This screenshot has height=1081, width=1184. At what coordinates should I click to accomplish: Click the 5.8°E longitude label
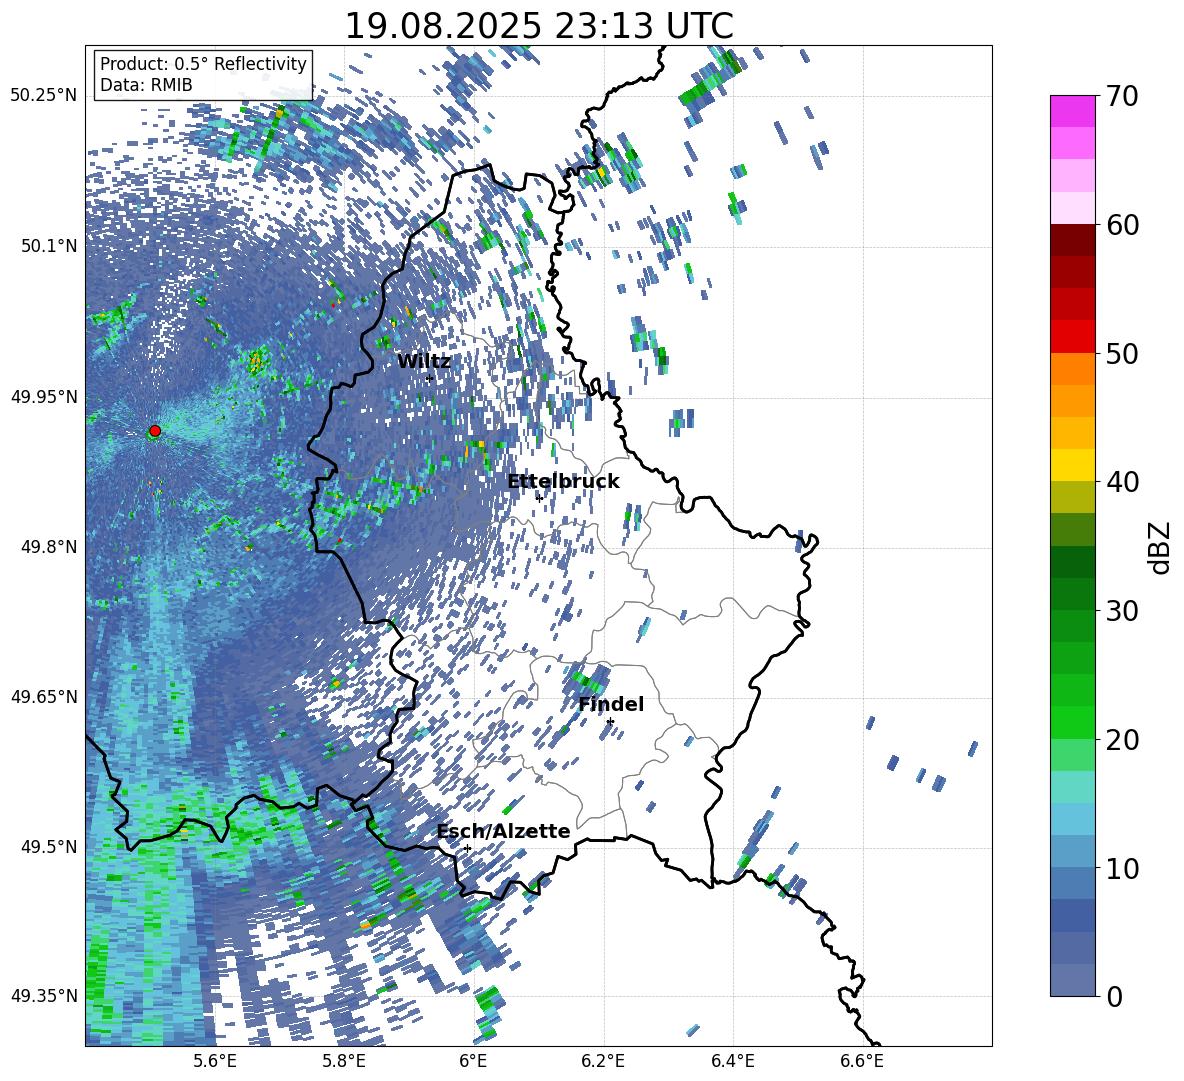click(x=344, y=1061)
